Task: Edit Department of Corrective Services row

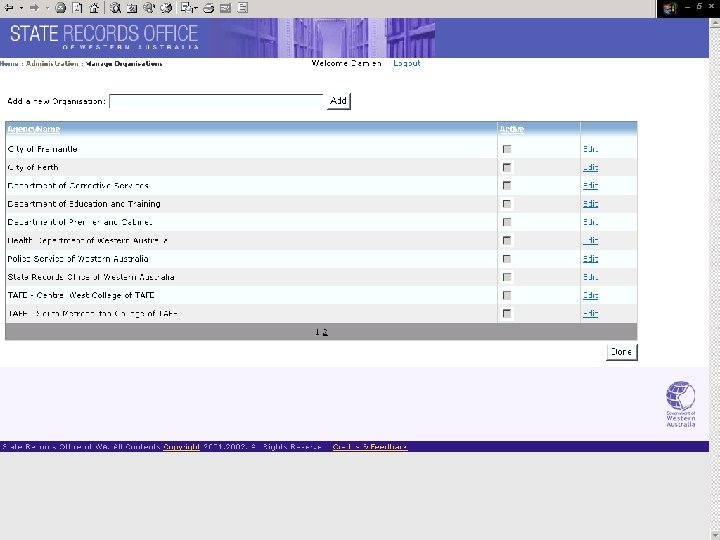Action: point(591,186)
